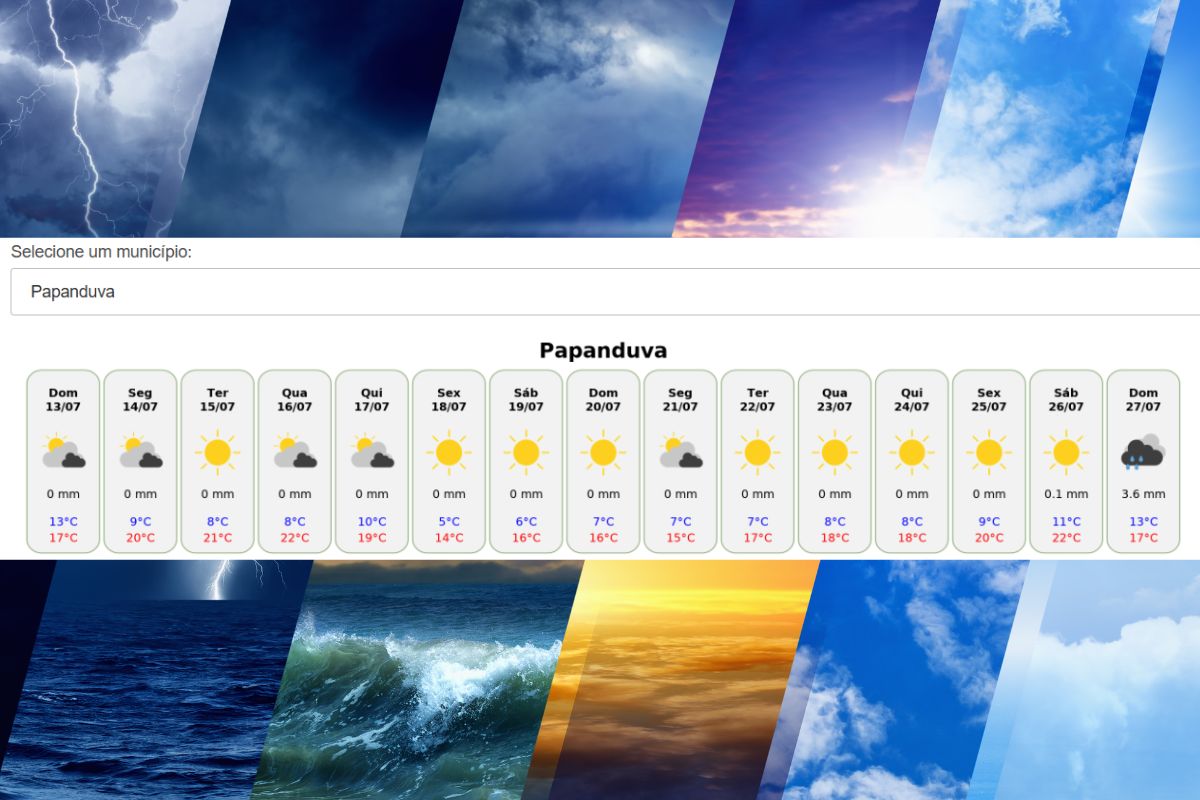Click the sun icon for Ter 22/07

(x=757, y=453)
